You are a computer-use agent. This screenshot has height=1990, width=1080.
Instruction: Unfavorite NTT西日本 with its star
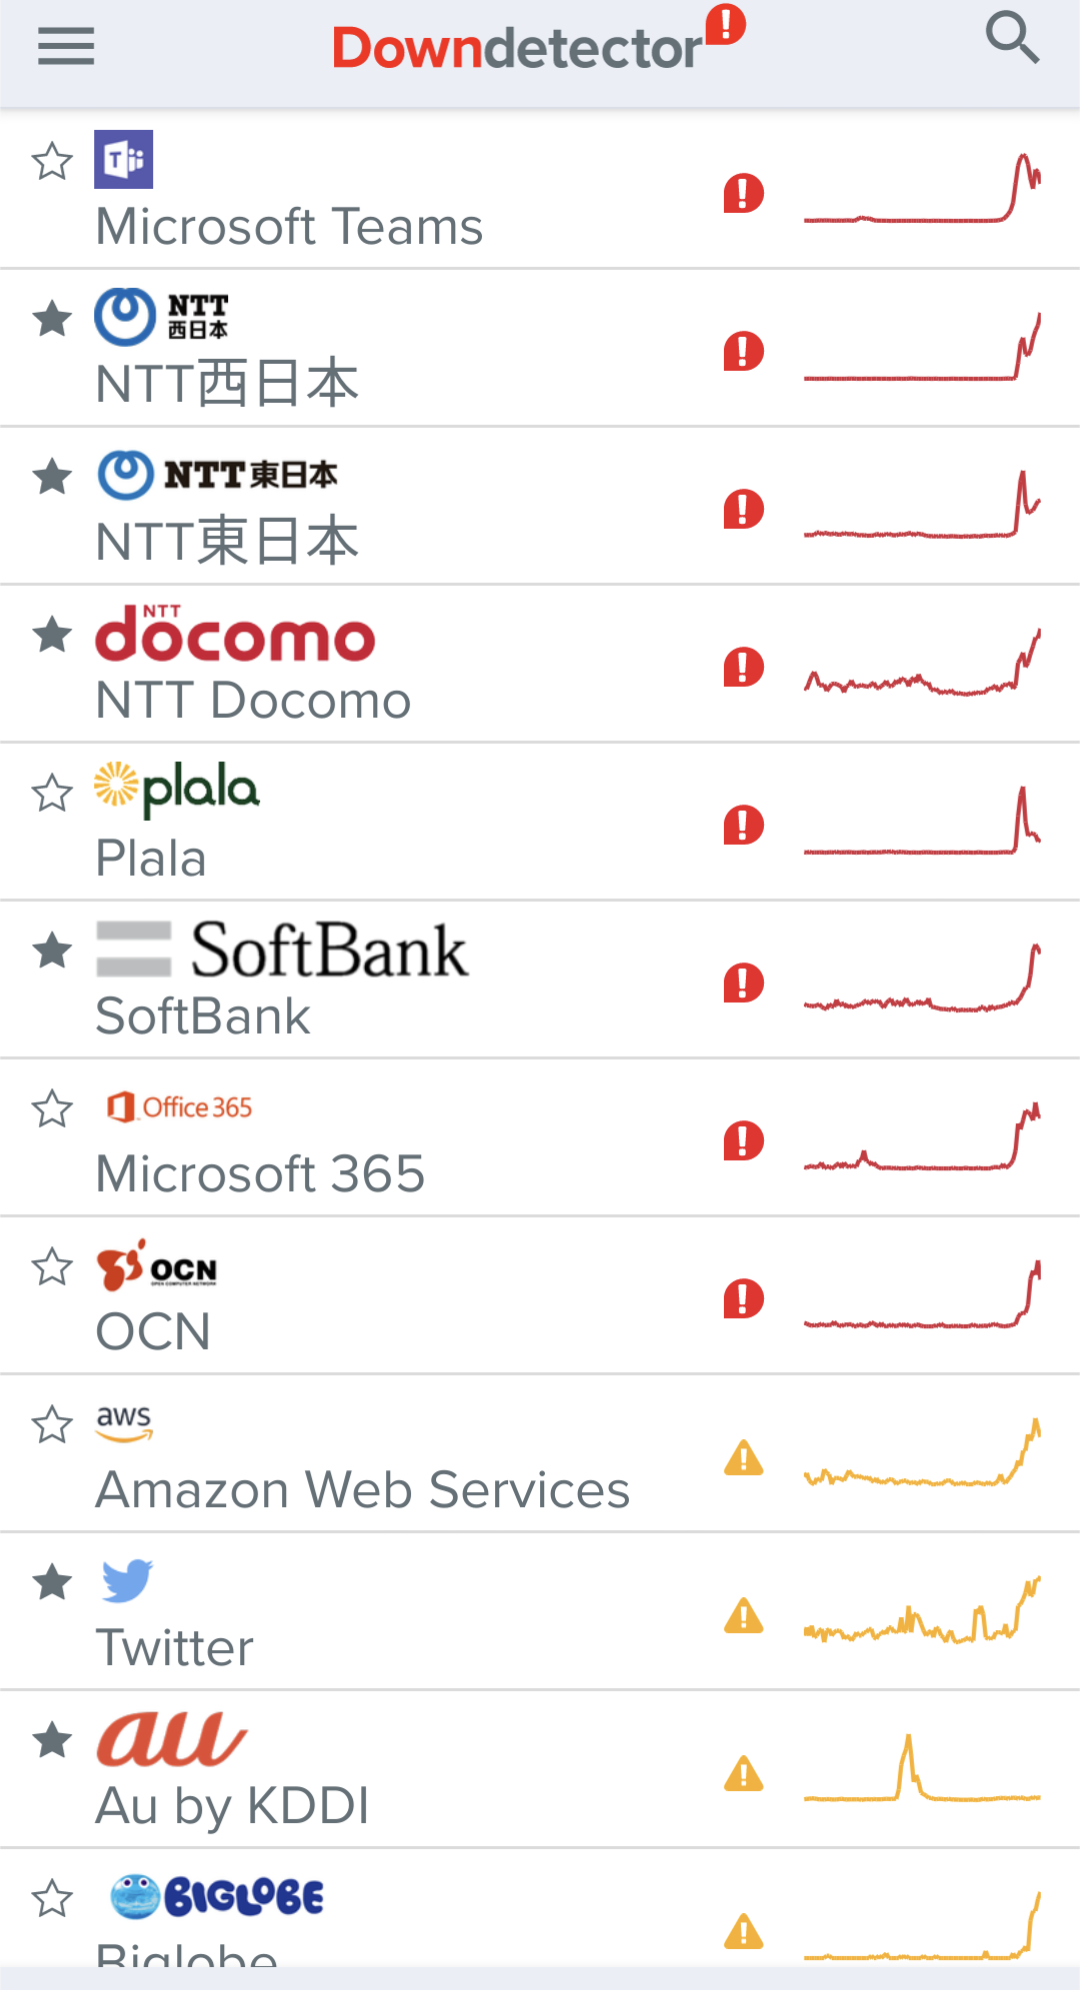[52, 319]
